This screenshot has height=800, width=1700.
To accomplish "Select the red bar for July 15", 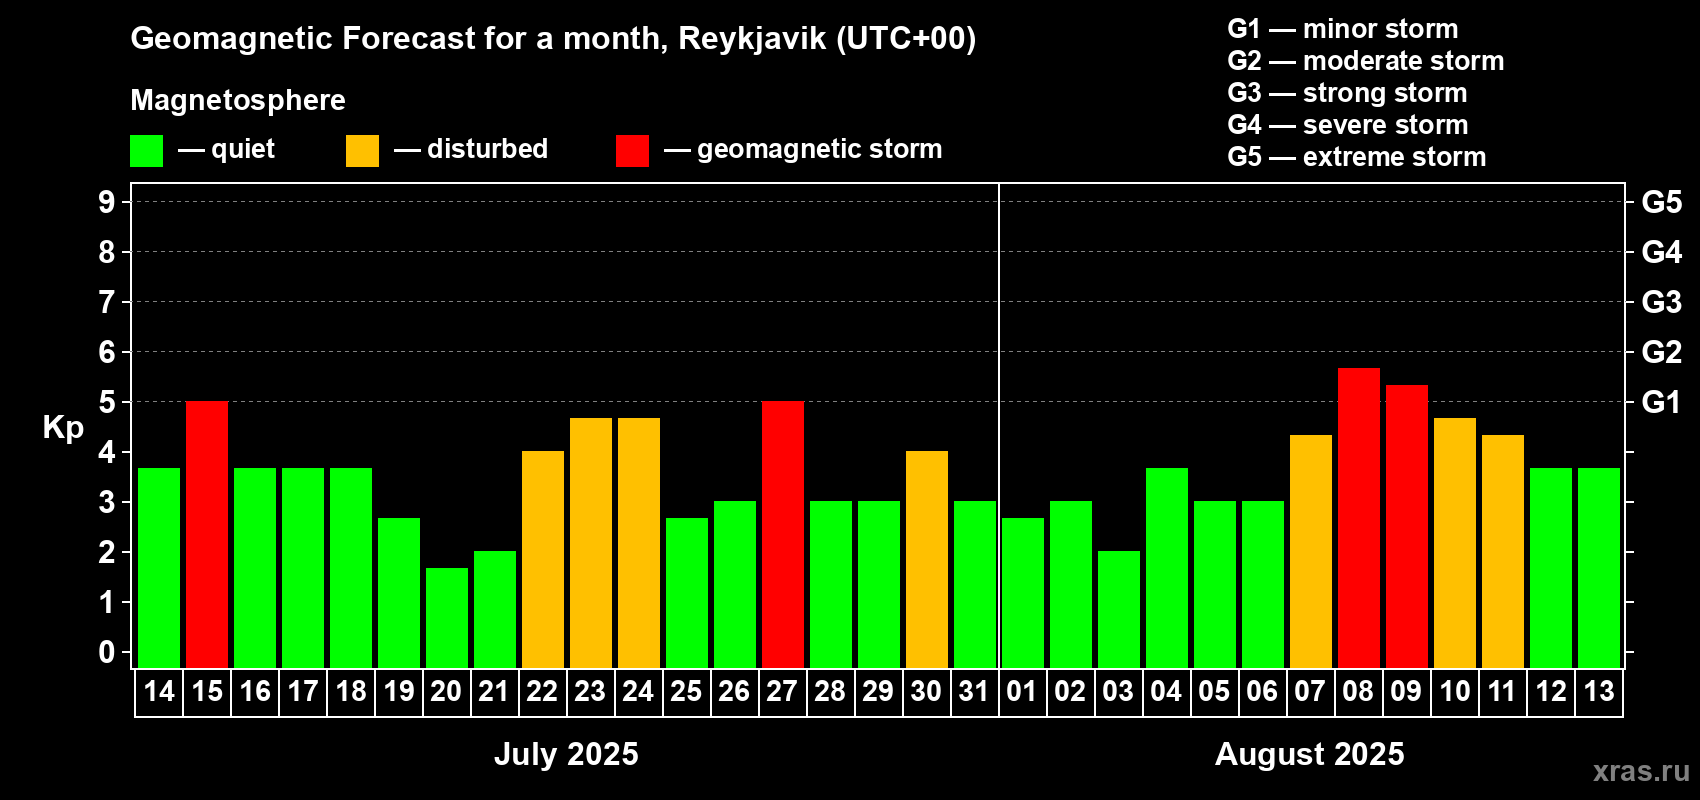I will (x=207, y=534).
